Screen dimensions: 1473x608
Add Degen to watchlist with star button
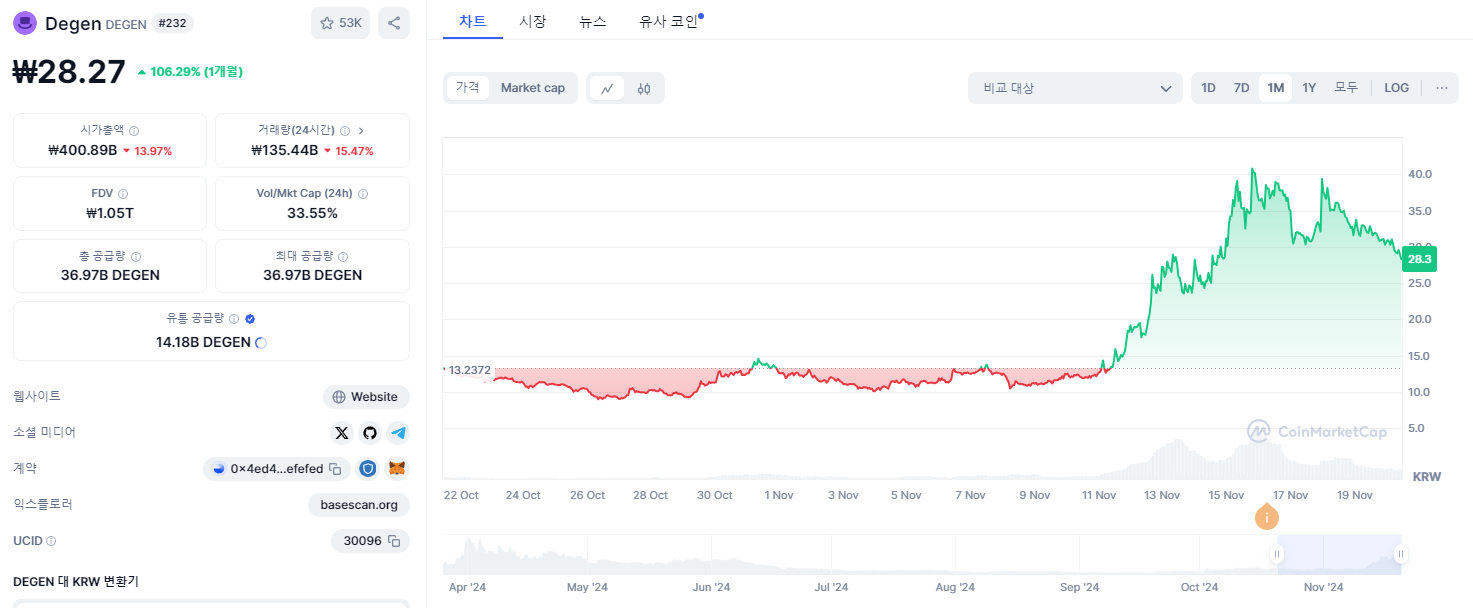pos(340,23)
